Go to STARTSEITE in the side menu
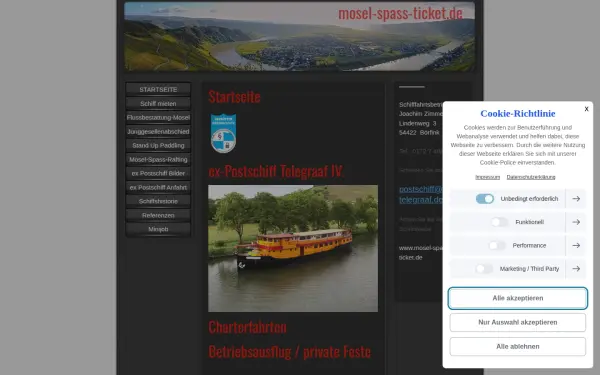 (x=158, y=89)
